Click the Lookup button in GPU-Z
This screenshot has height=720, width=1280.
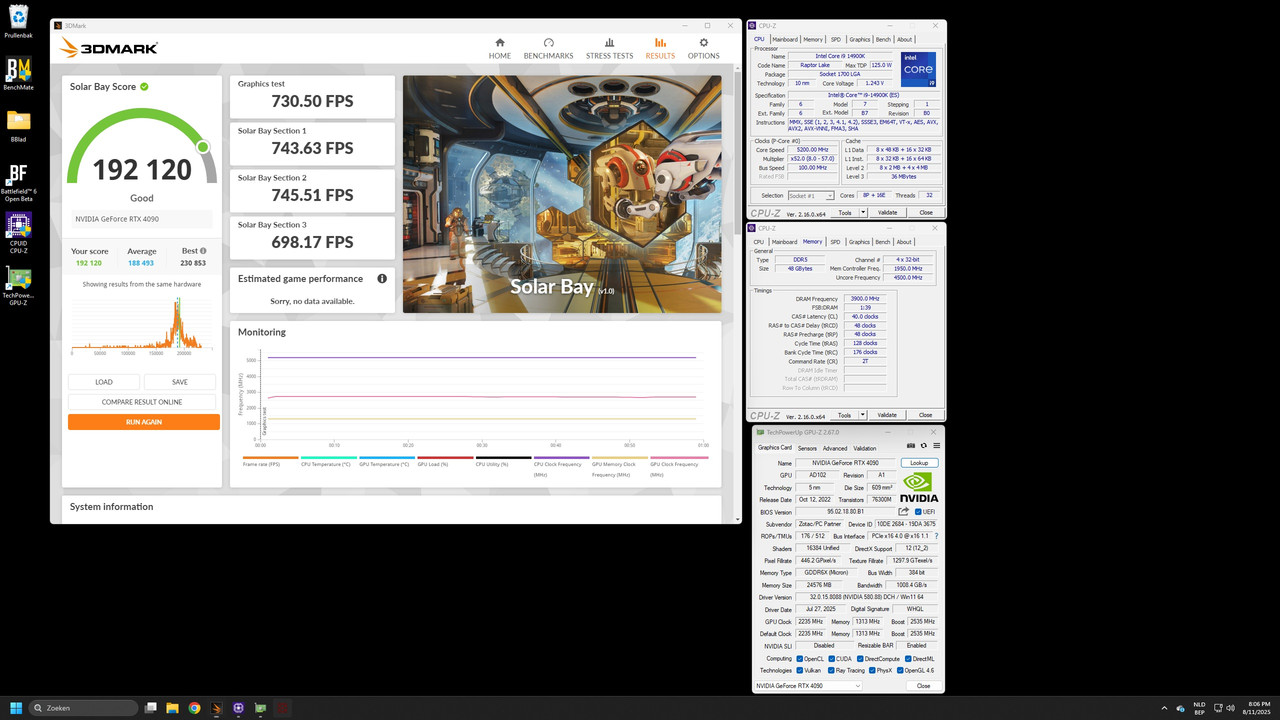coord(919,463)
